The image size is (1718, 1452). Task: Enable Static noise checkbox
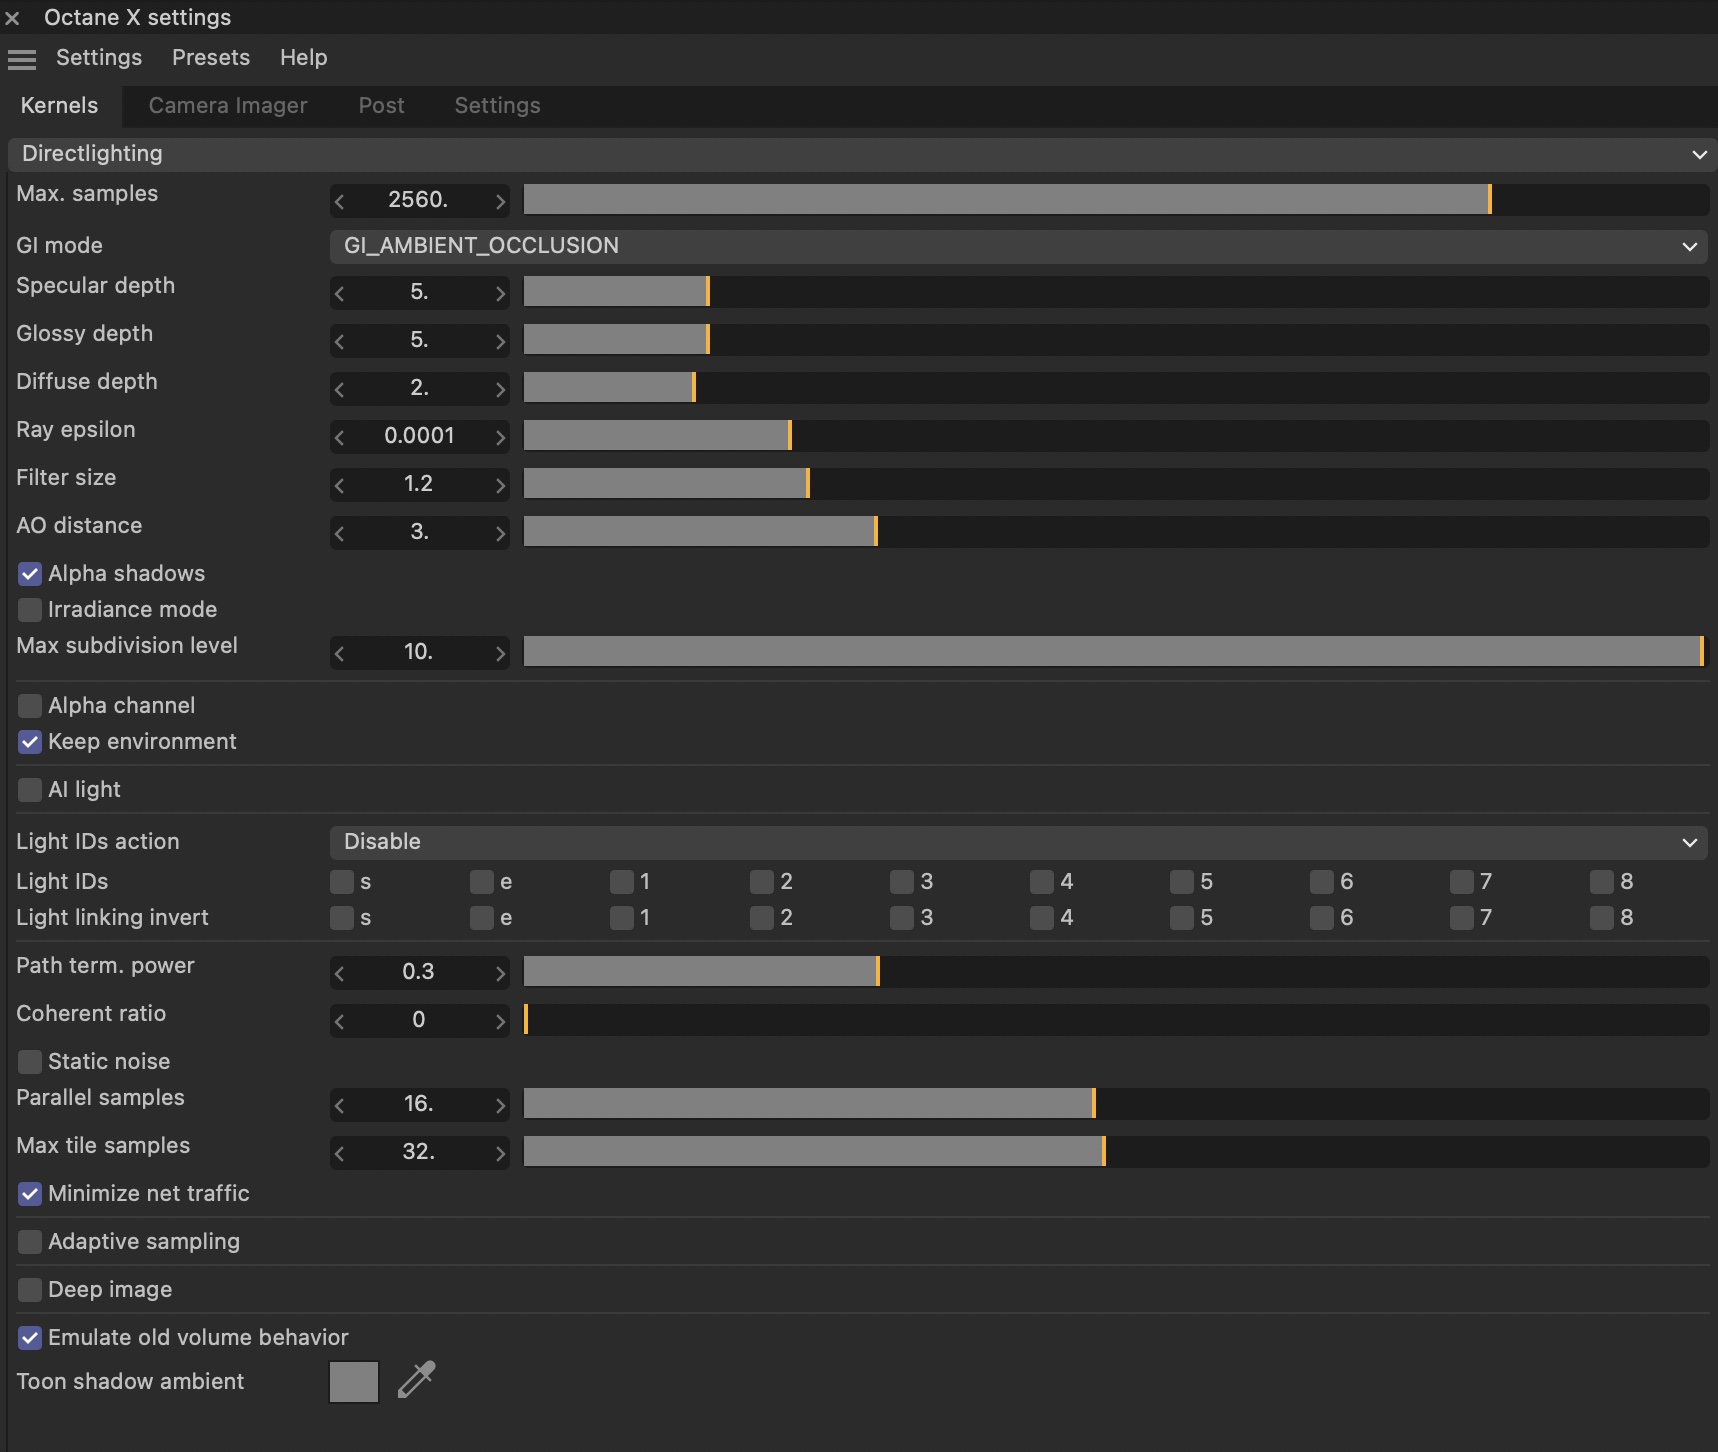click(x=30, y=1062)
